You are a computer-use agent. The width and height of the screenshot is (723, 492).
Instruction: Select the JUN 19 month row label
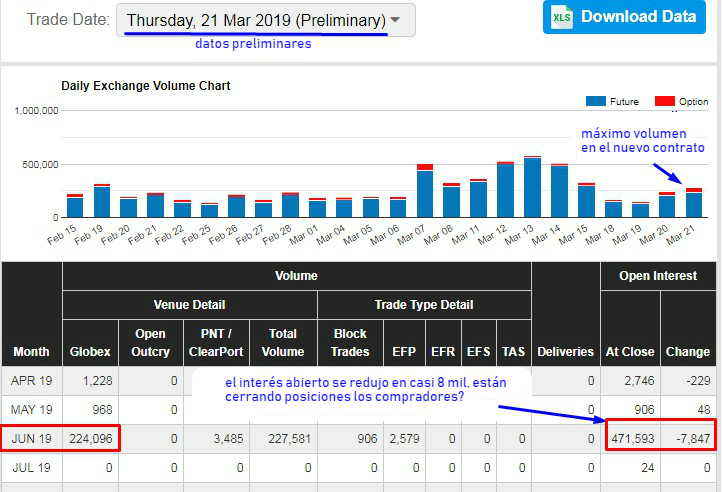coord(31,437)
